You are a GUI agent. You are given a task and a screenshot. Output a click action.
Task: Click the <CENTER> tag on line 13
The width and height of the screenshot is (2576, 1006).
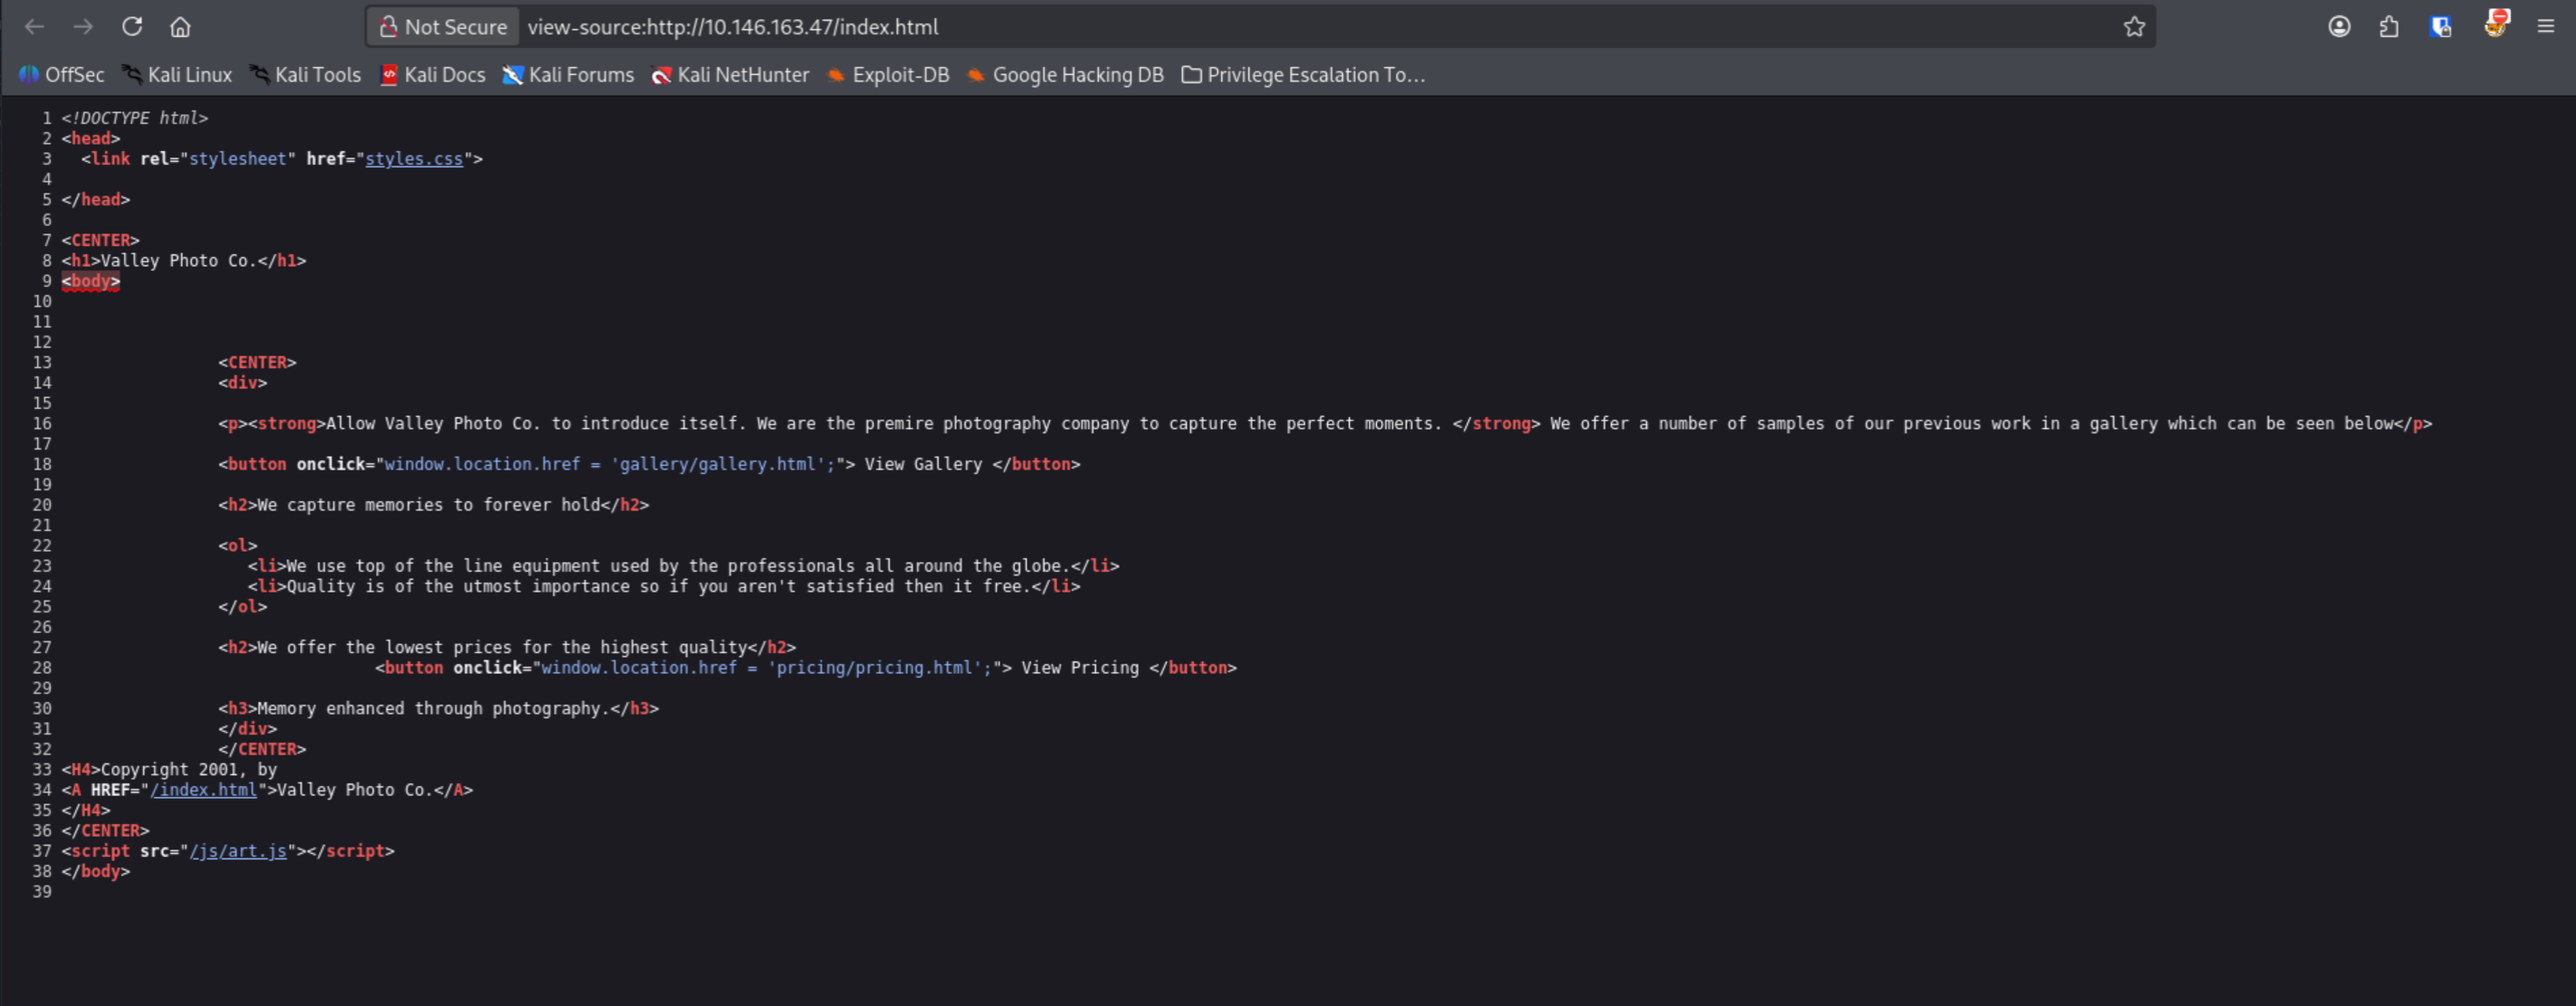coord(257,363)
